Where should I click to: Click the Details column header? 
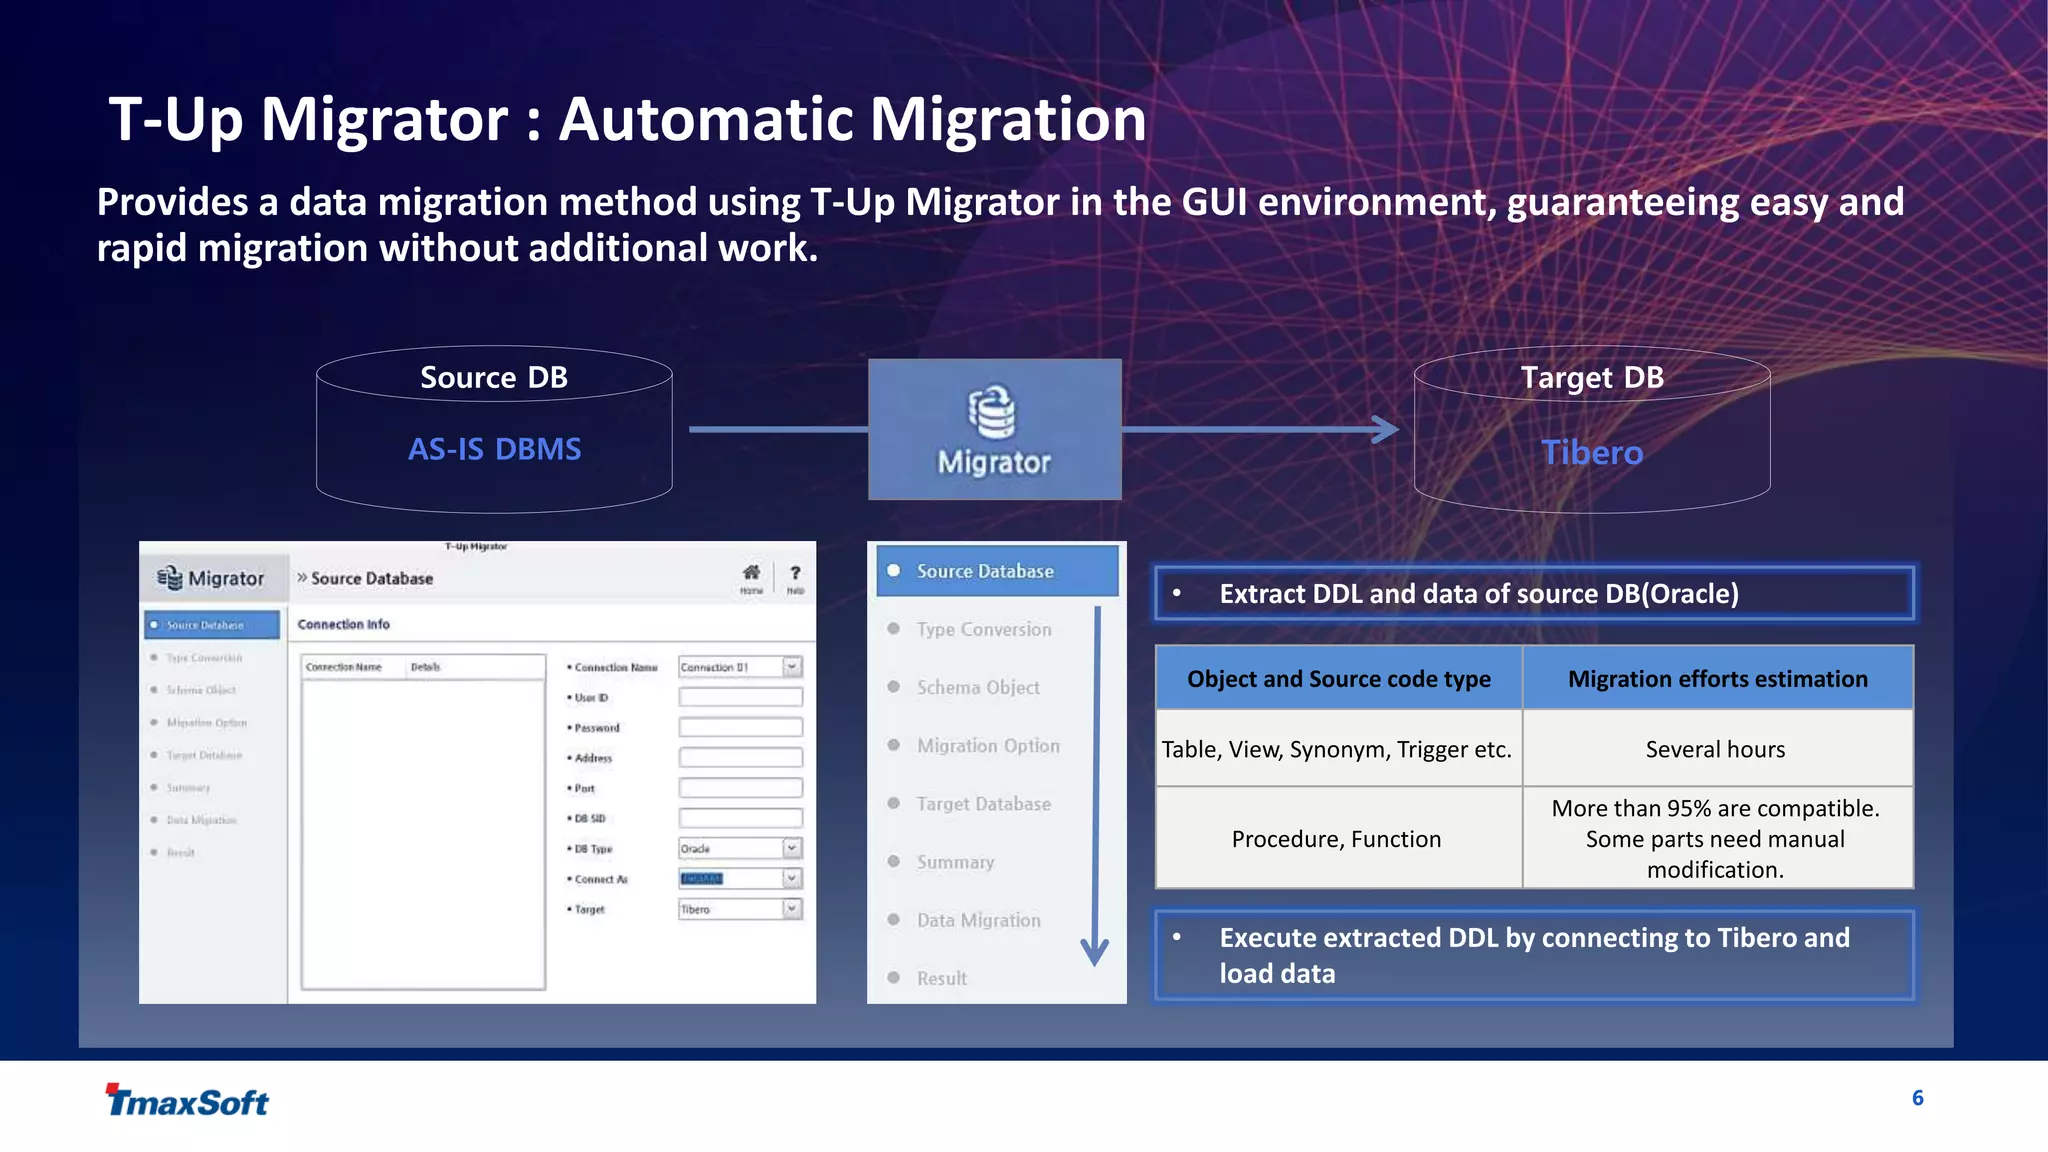(x=425, y=667)
